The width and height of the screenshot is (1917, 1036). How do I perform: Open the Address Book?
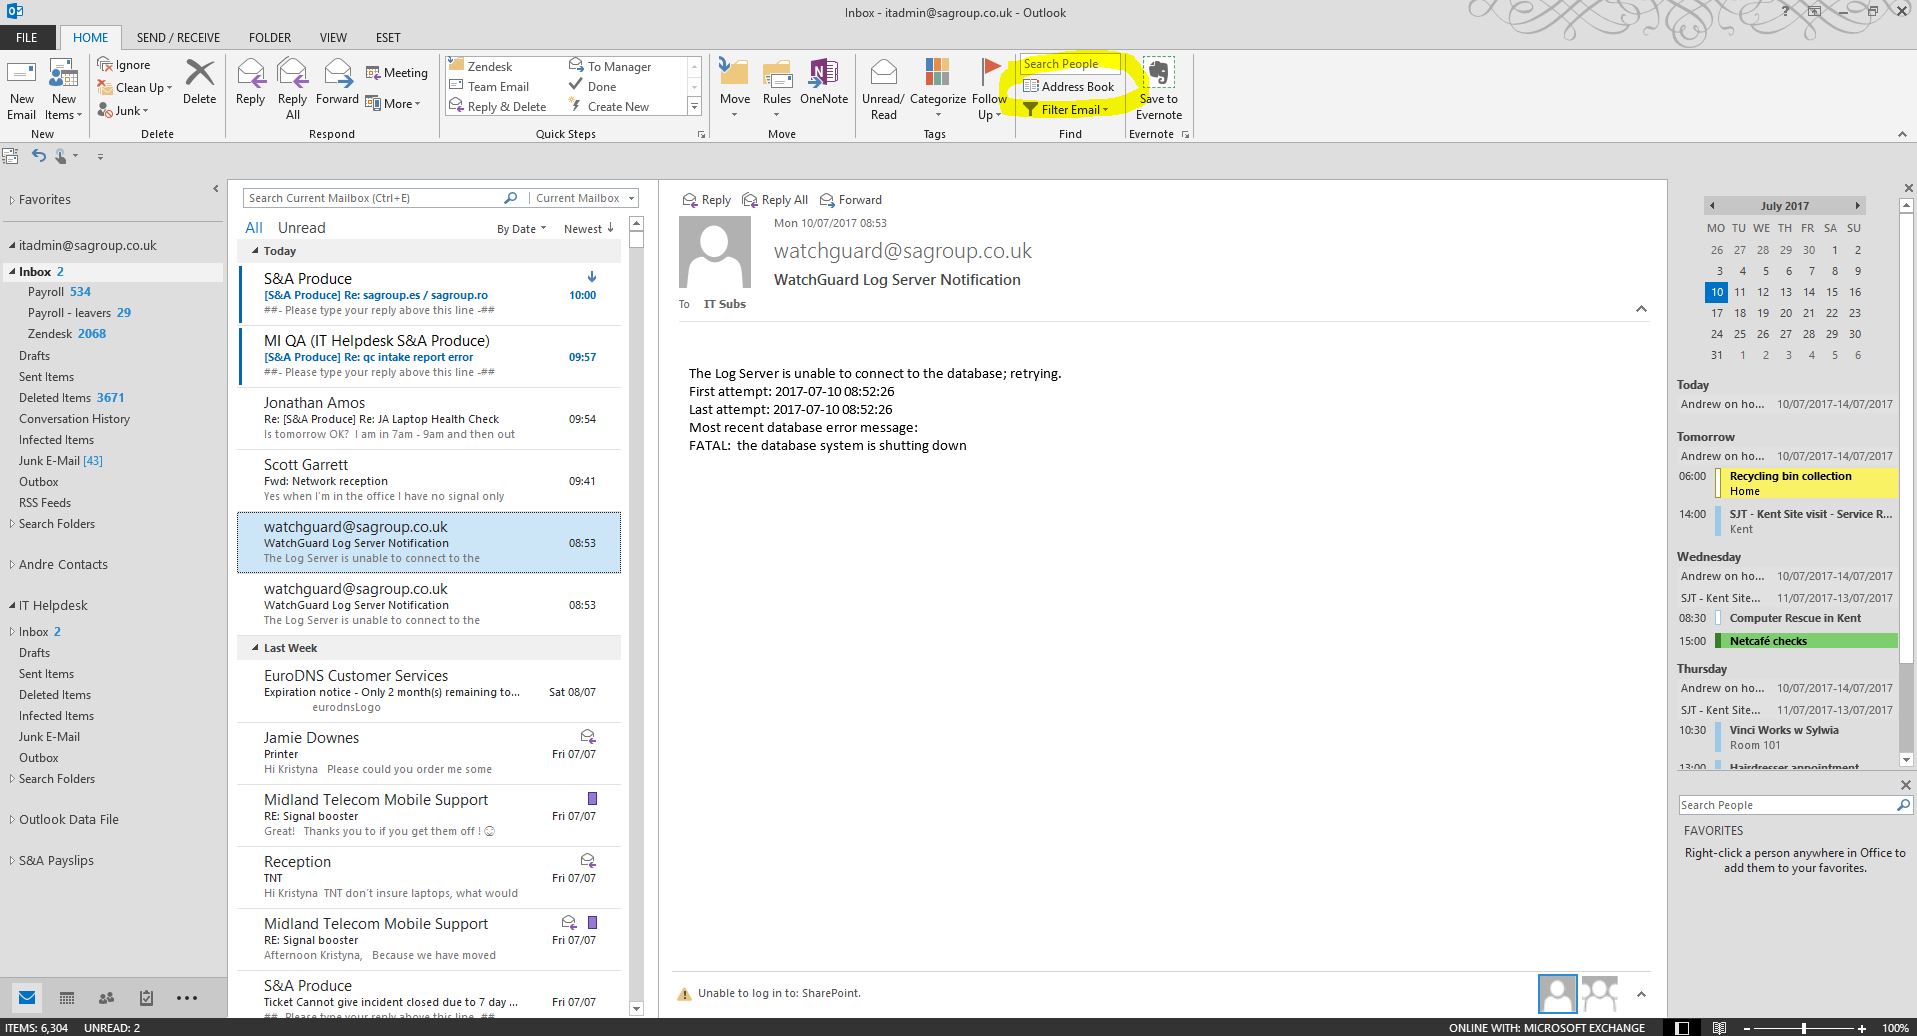(1068, 87)
